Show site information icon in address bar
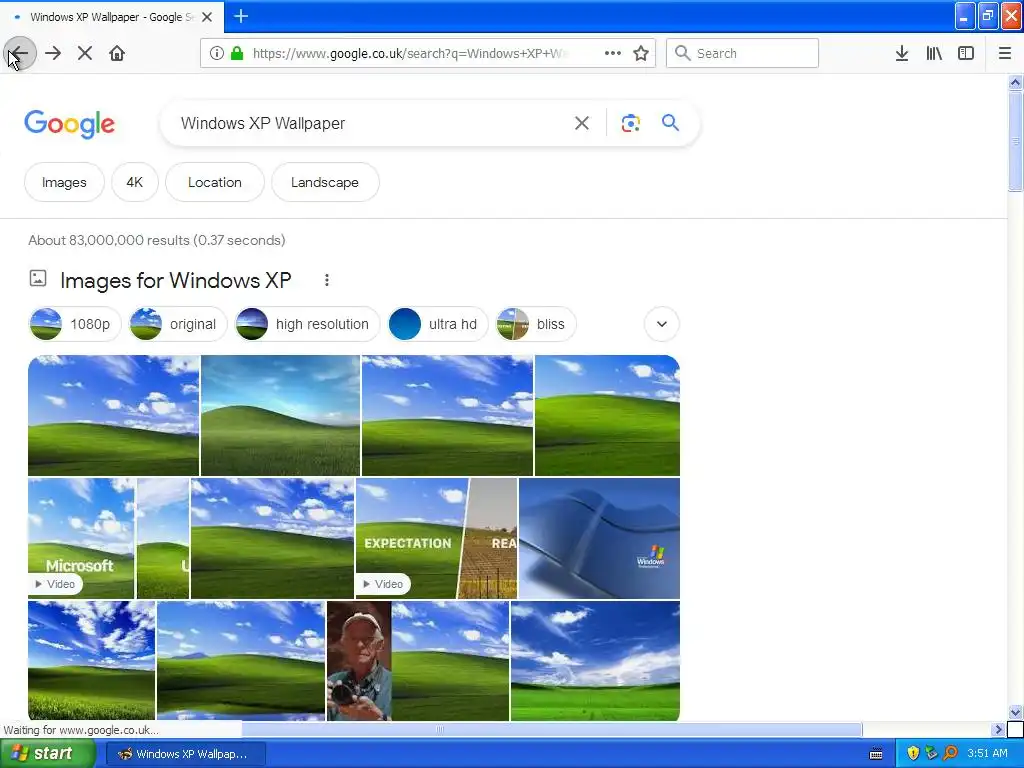Screen dimensions: 1024x768 point(216,54)
